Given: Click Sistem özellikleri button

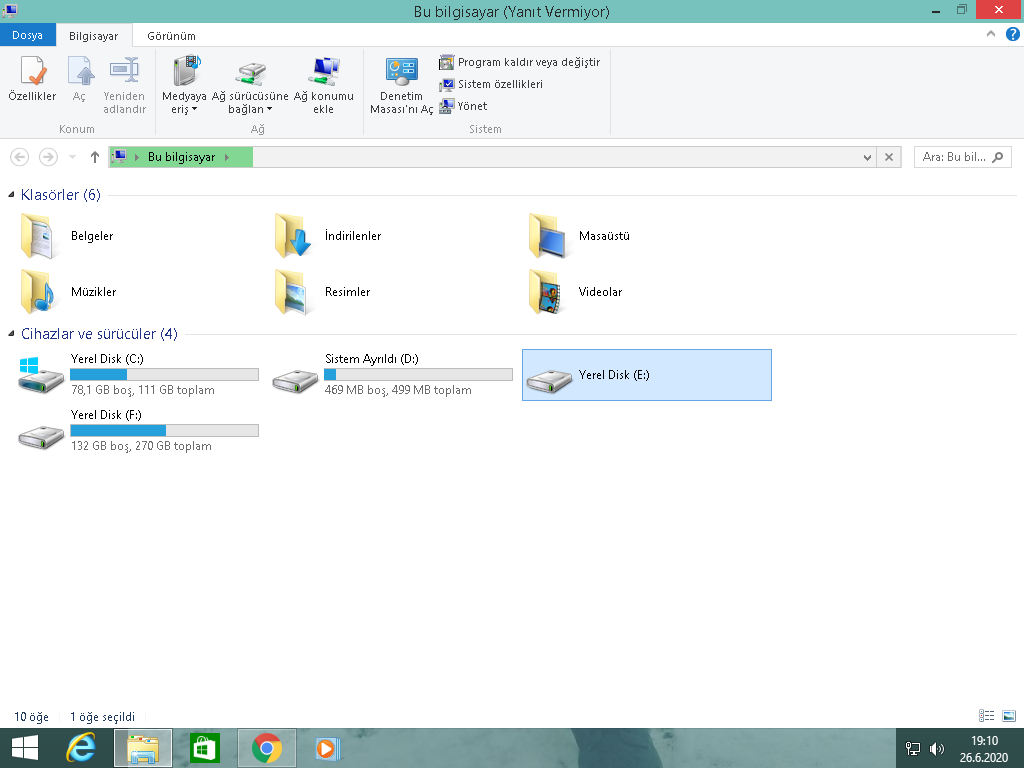Looking at the screenshot, I should pyautogui.click(x=491, y=84).
